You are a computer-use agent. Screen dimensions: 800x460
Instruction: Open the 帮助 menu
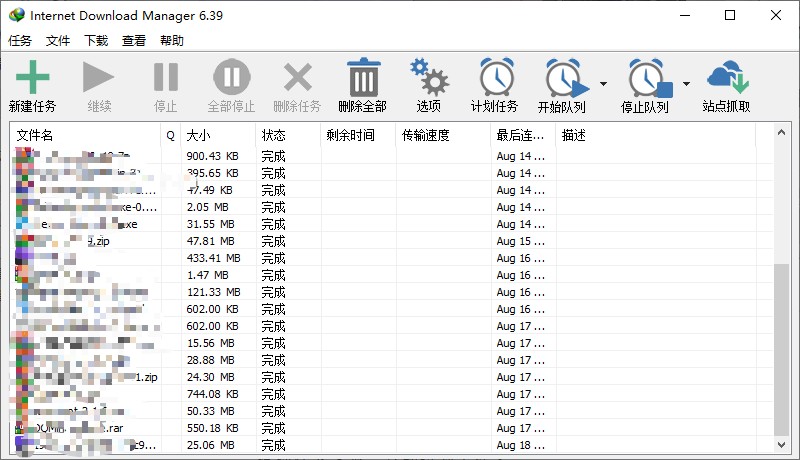[171, 40]
